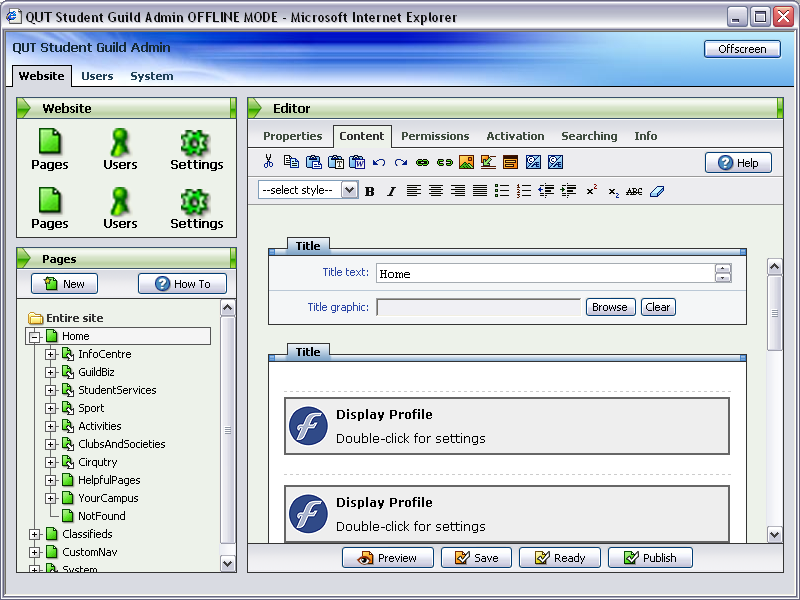Select the NotFound page in the tree

pyautogui.click(x=102, y=516)
